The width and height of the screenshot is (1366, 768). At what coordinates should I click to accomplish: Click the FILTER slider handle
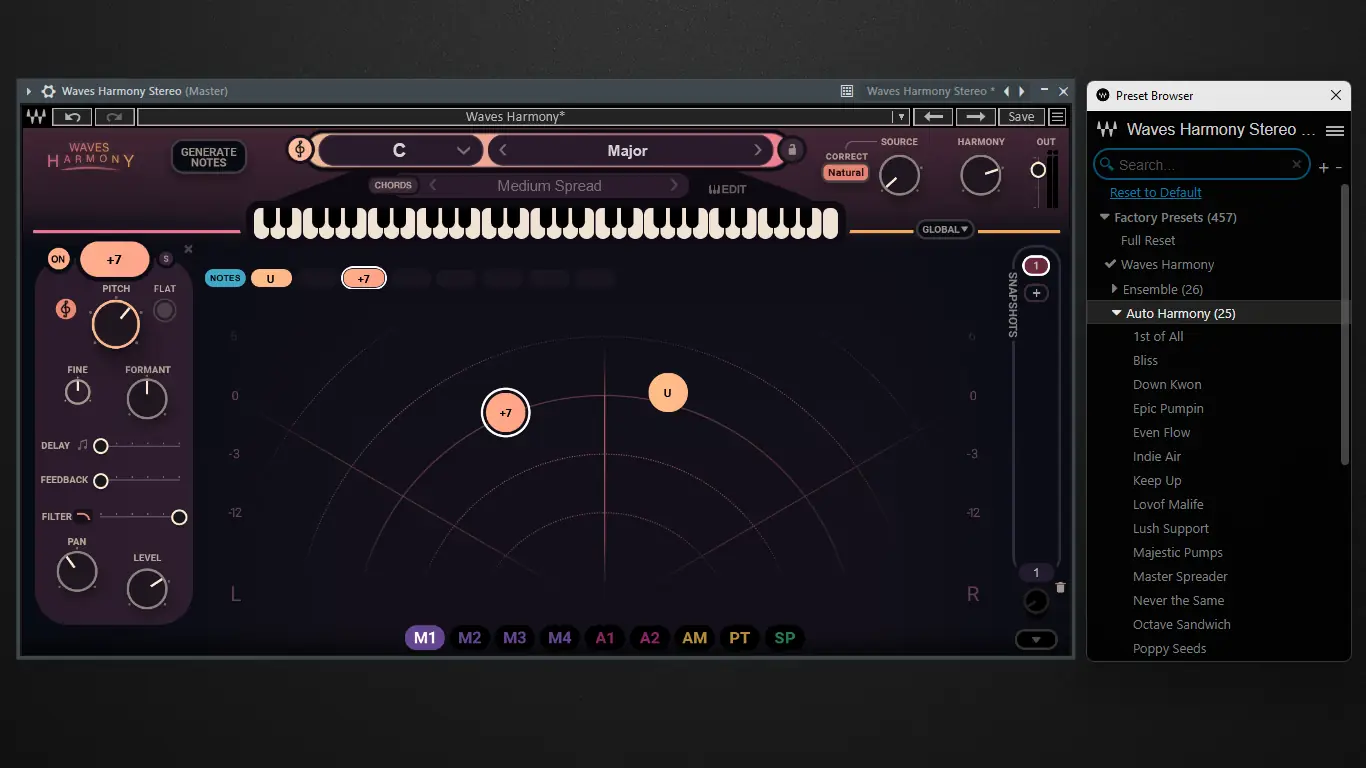tap(179, 517)
